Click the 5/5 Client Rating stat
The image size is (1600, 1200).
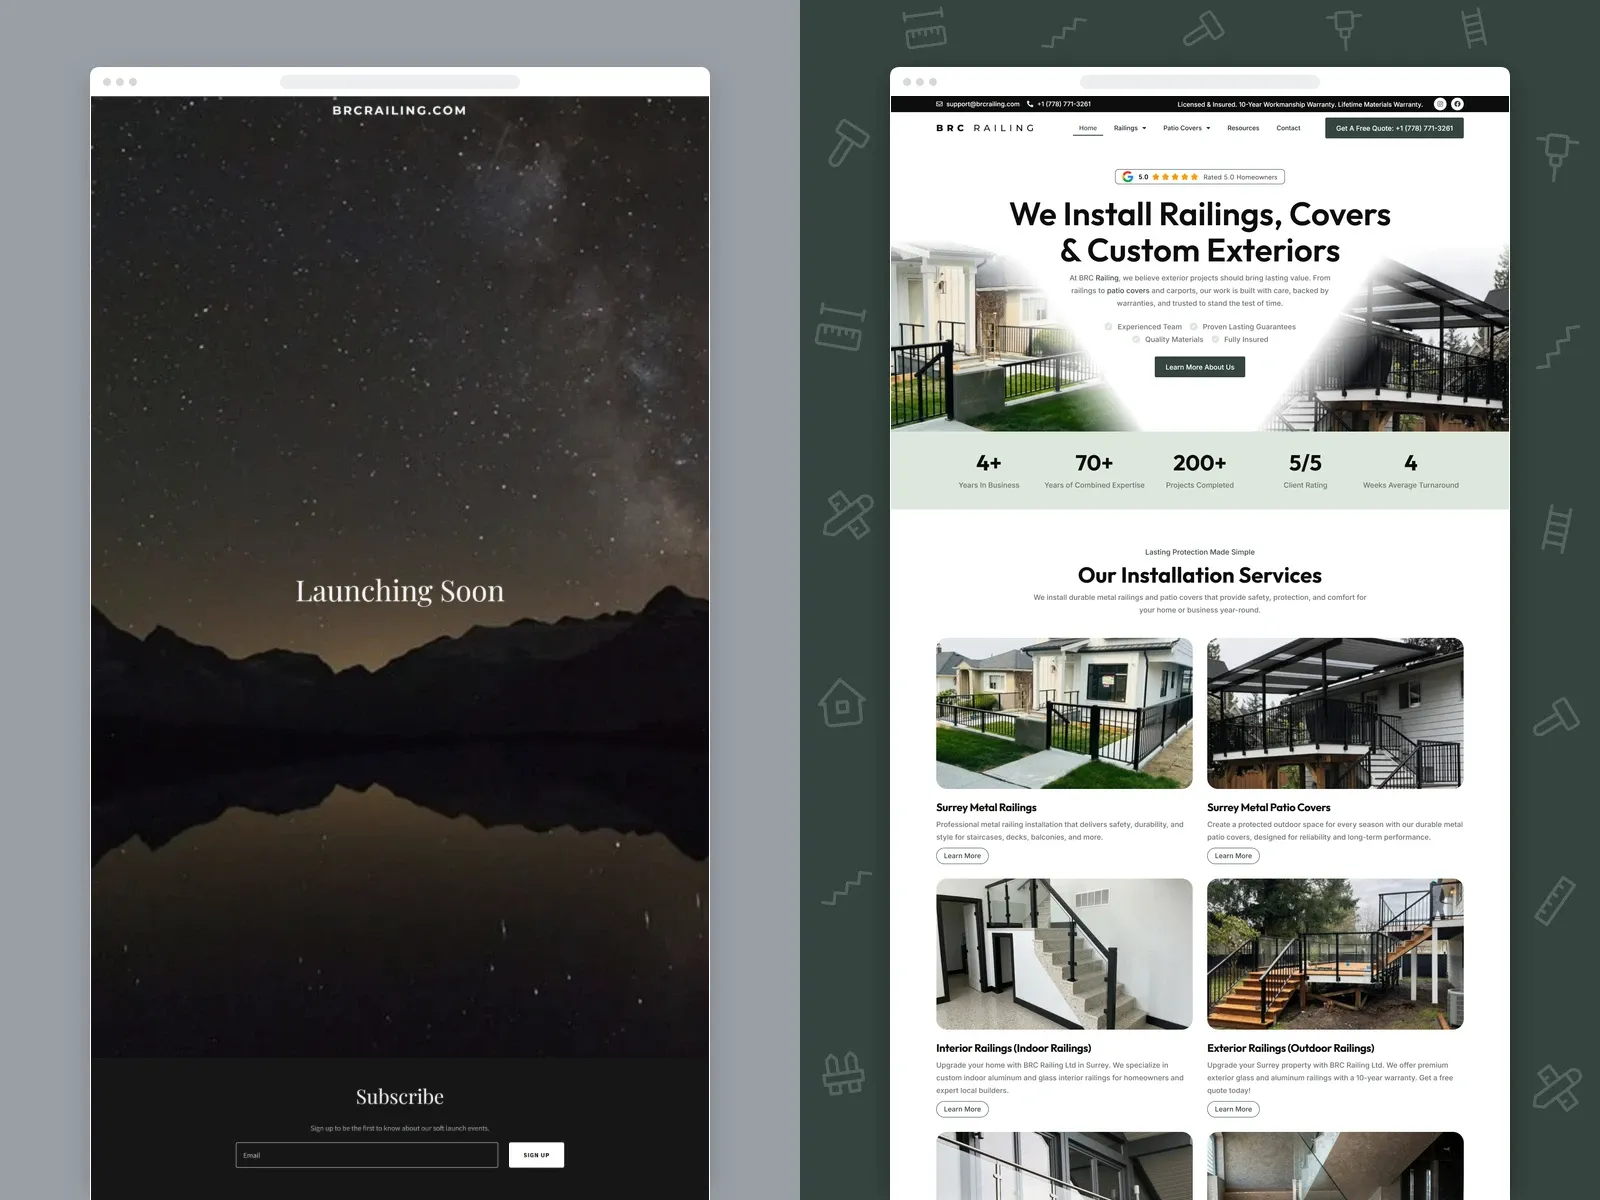[x=1305, y=471]
